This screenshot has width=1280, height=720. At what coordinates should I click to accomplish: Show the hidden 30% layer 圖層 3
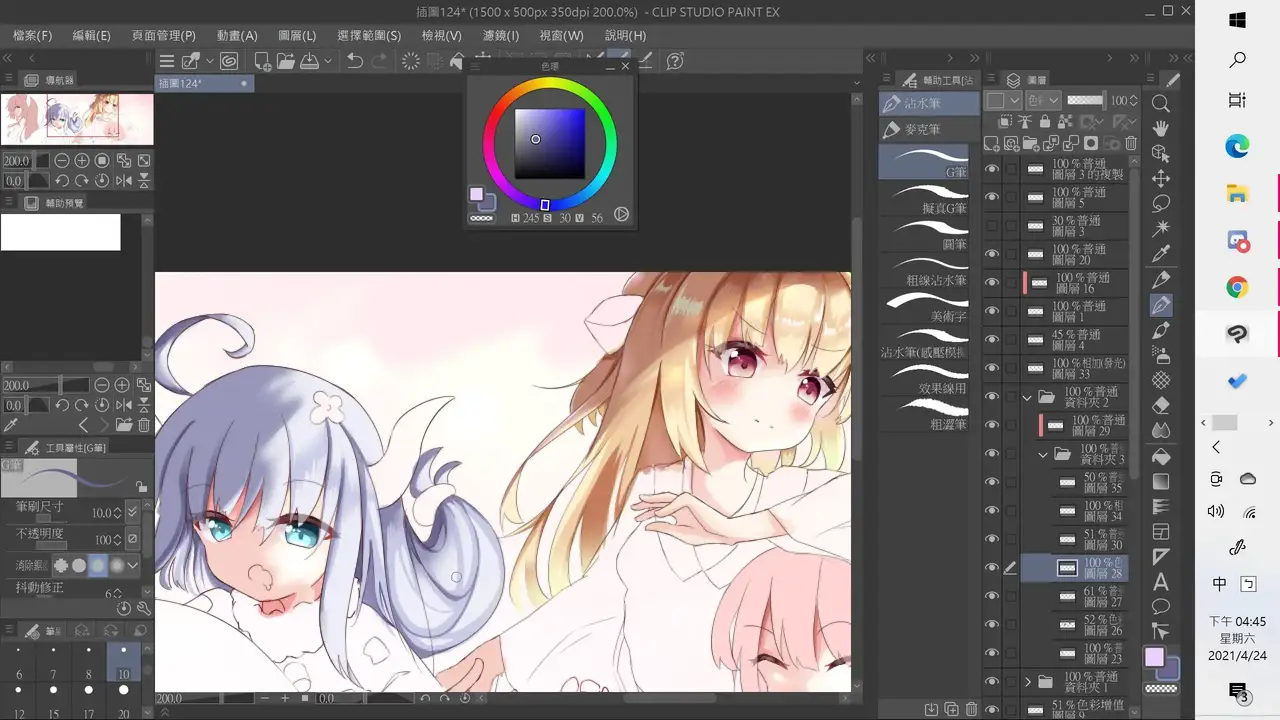click(992, 226)
